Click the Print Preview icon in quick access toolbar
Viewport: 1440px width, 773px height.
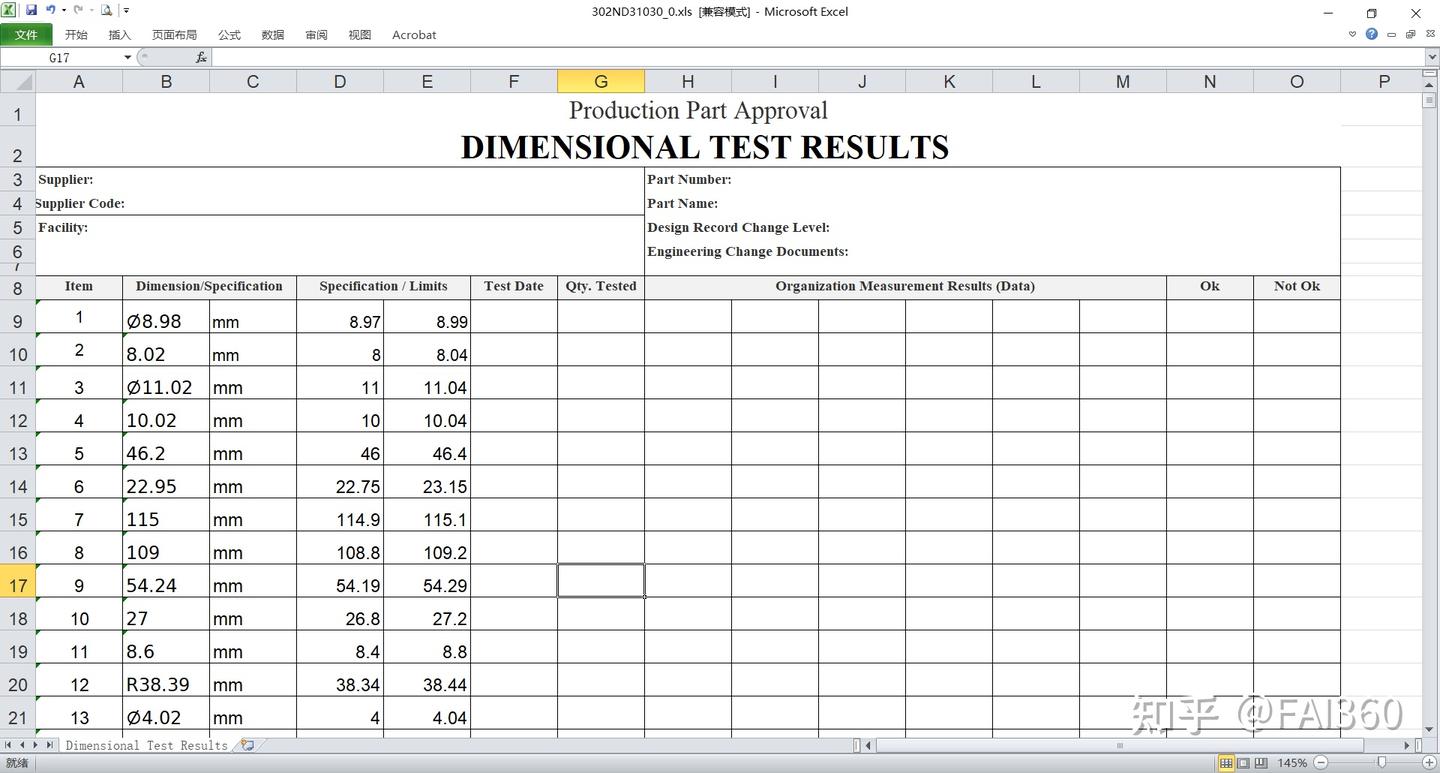(106, 10)
